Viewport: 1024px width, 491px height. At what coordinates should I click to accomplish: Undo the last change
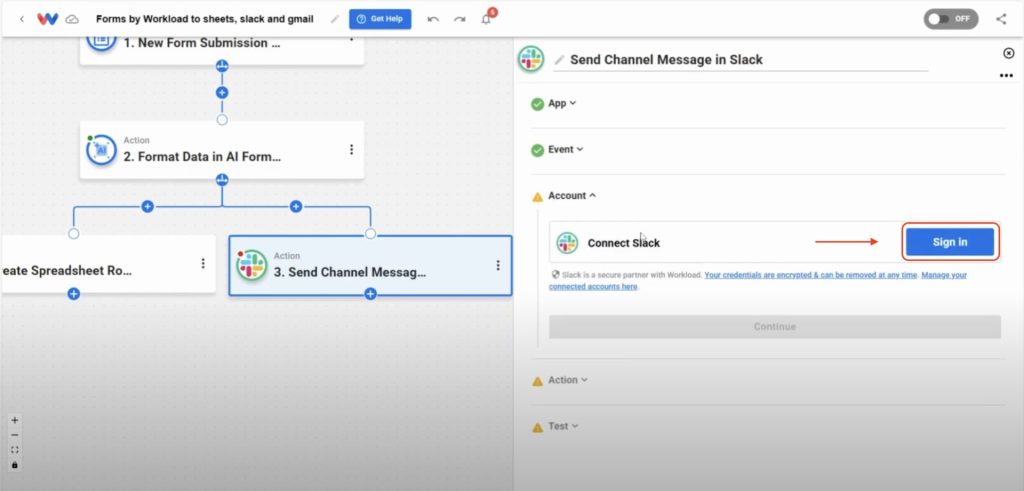click(433, 19)
